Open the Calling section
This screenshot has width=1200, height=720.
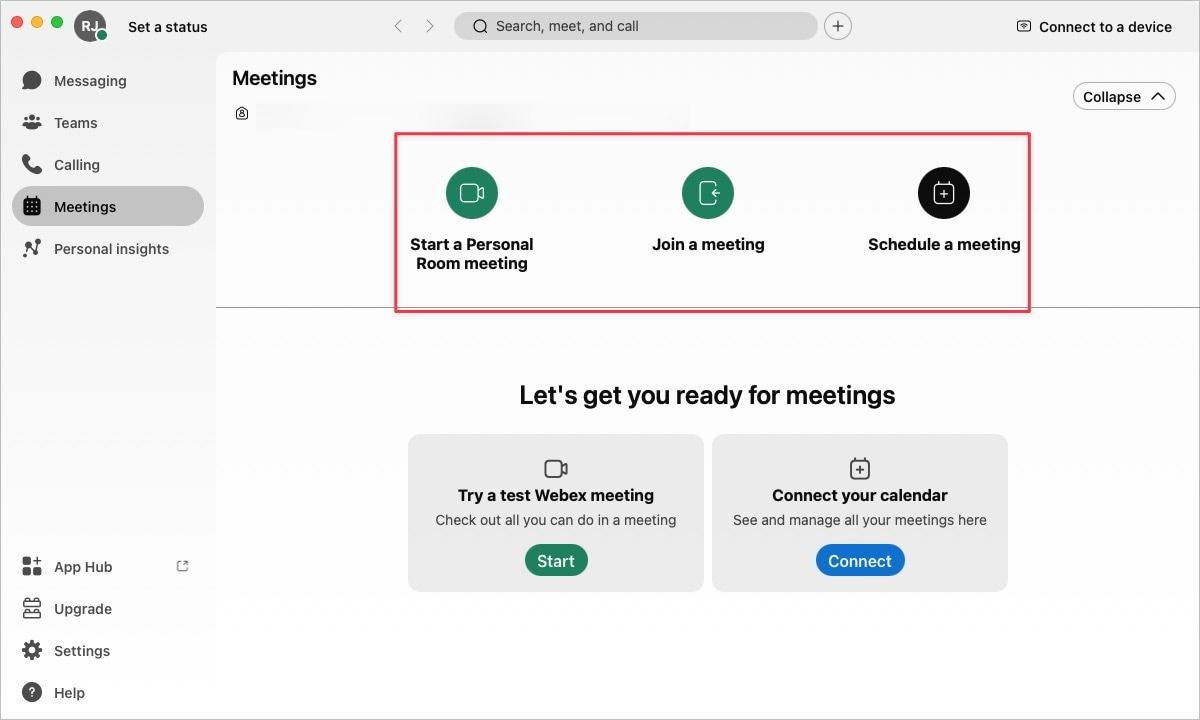76,165
